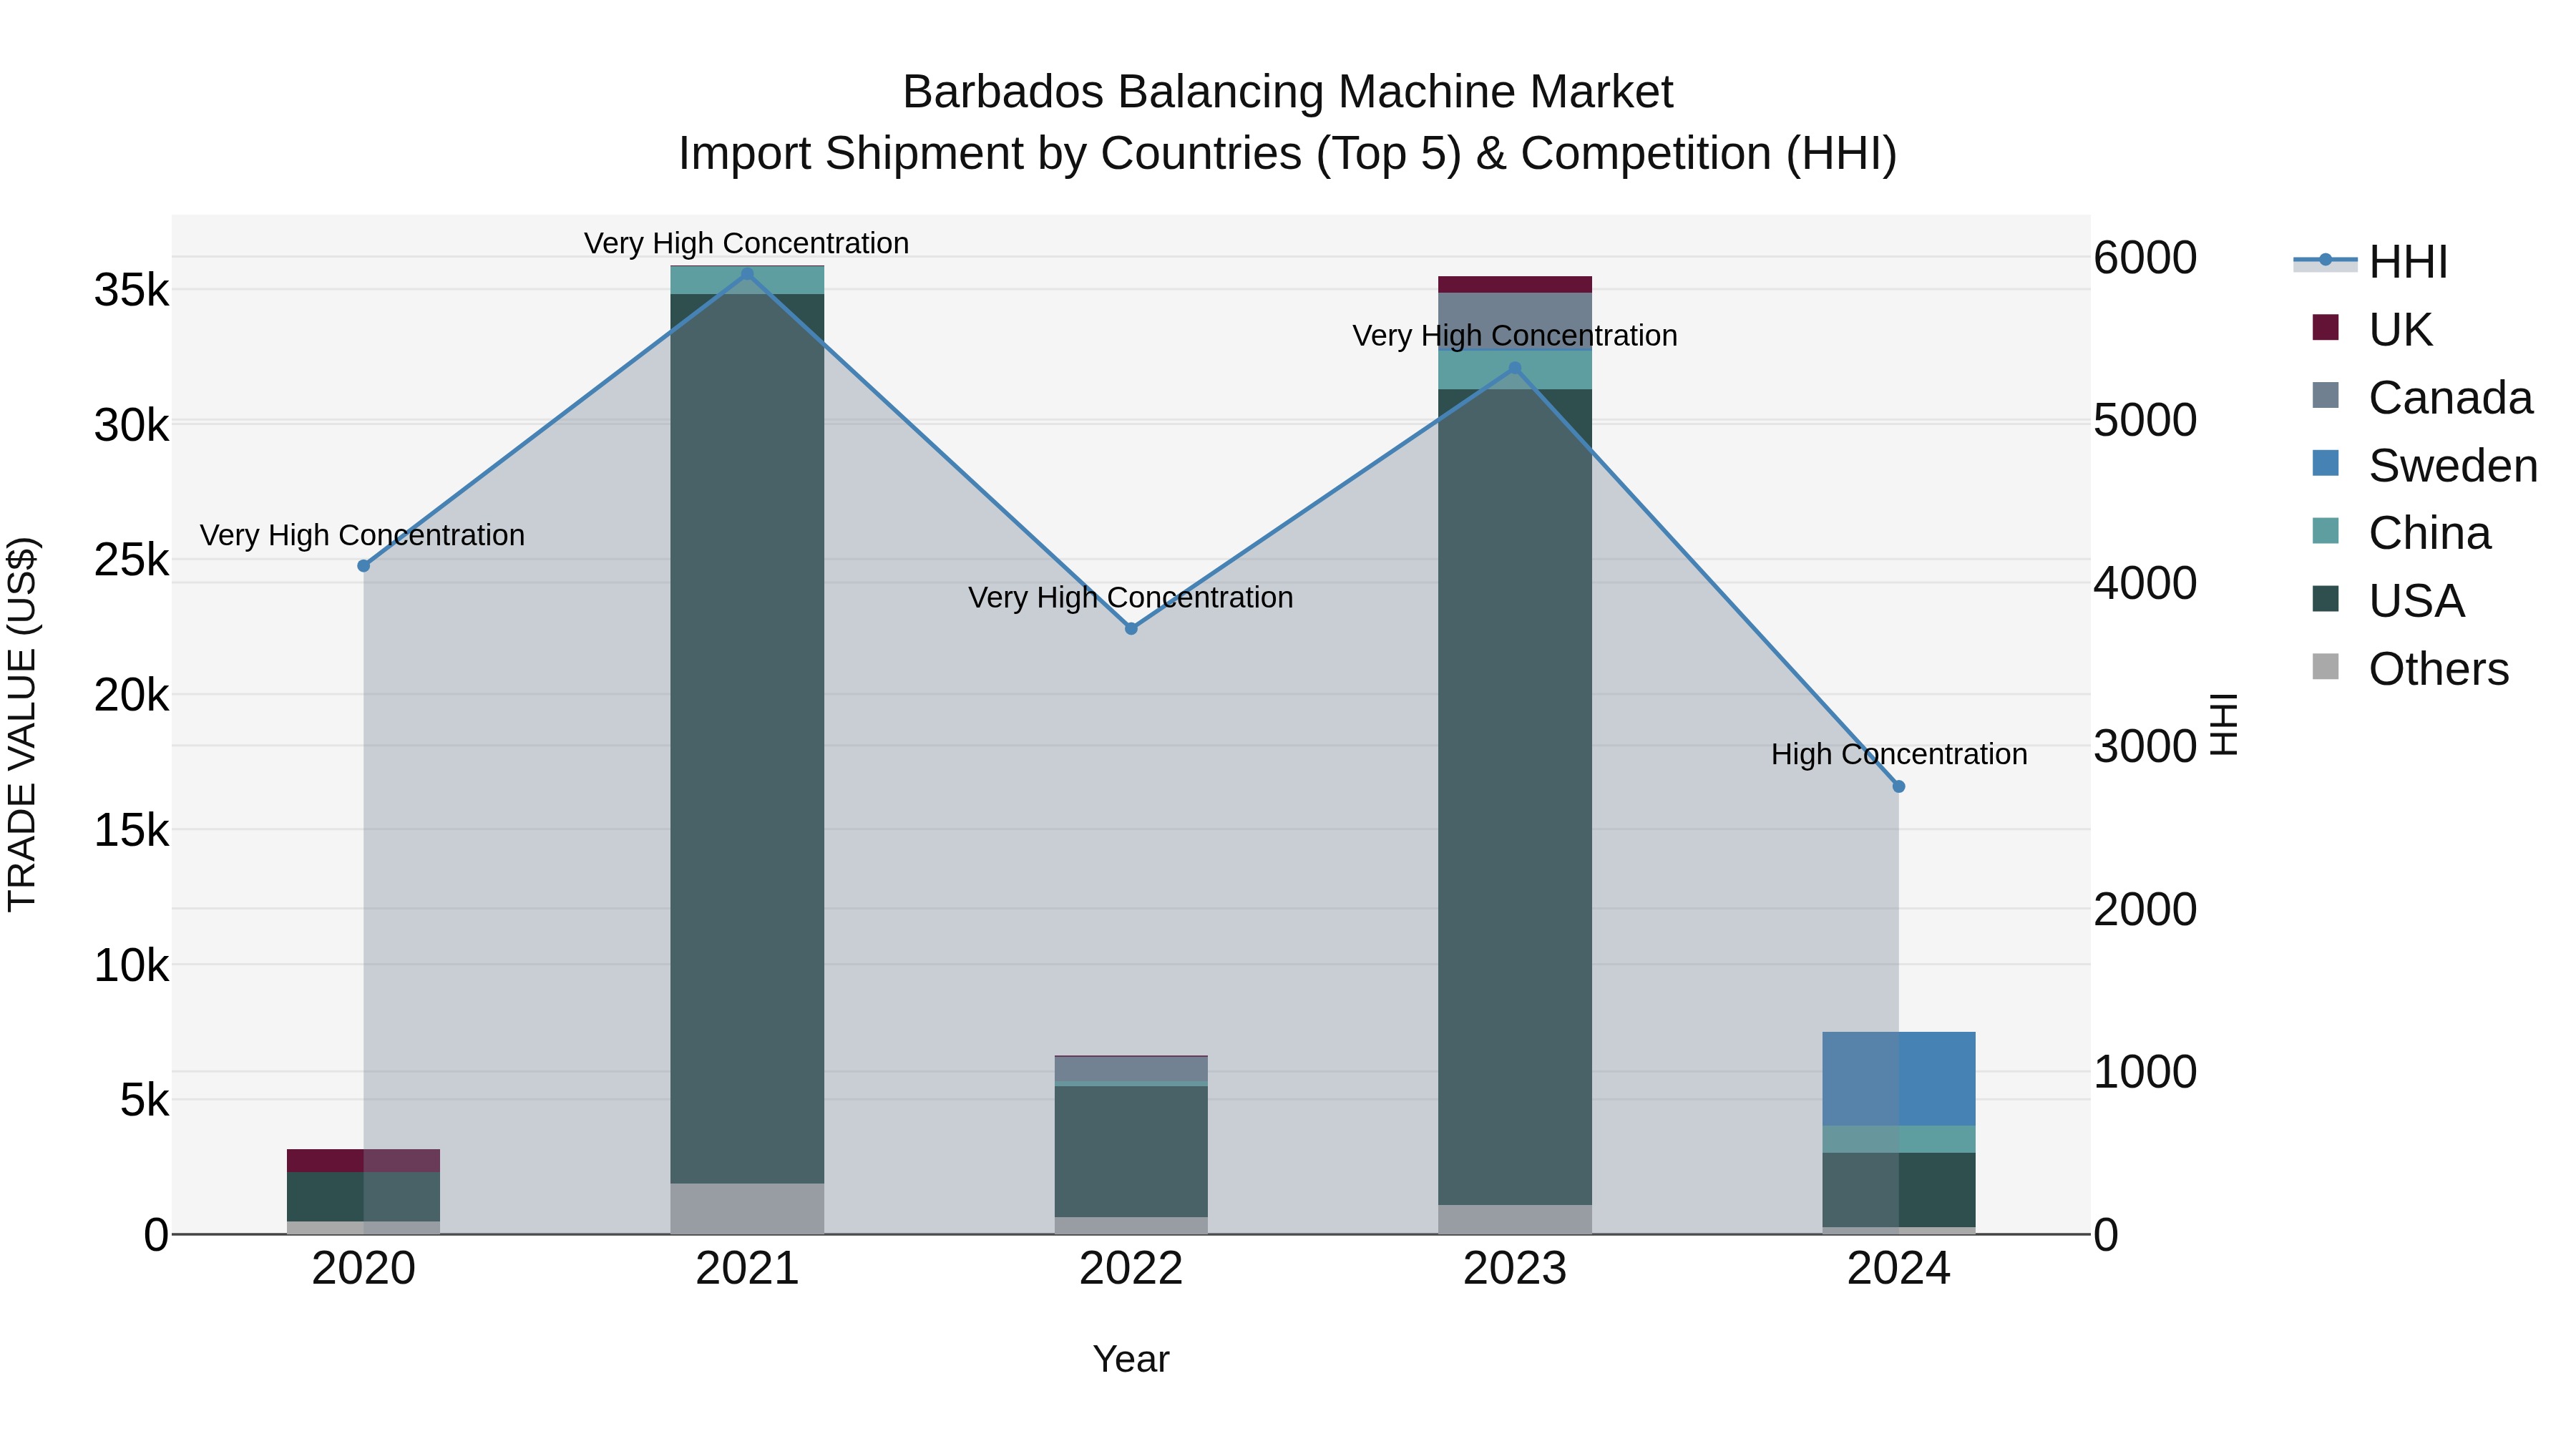Click the China bar segment in 2024
The image size is (2576, 1449).
pos(1899,1140)
